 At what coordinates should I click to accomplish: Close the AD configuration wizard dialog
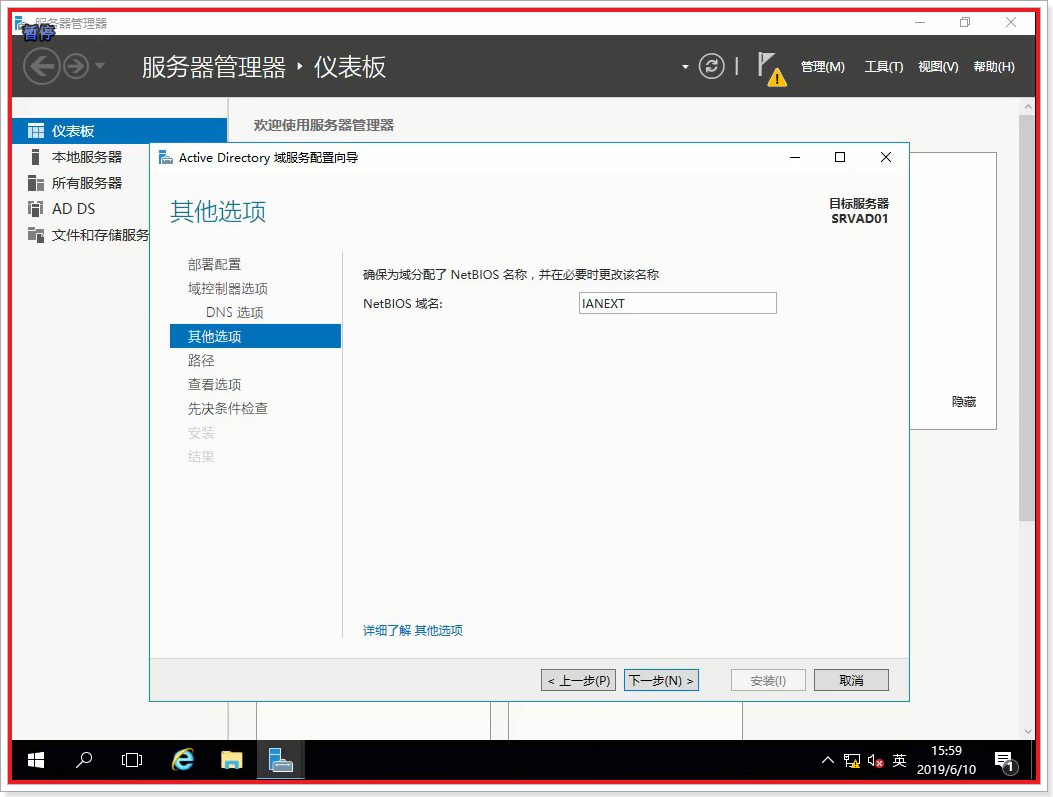coord(886,157)
